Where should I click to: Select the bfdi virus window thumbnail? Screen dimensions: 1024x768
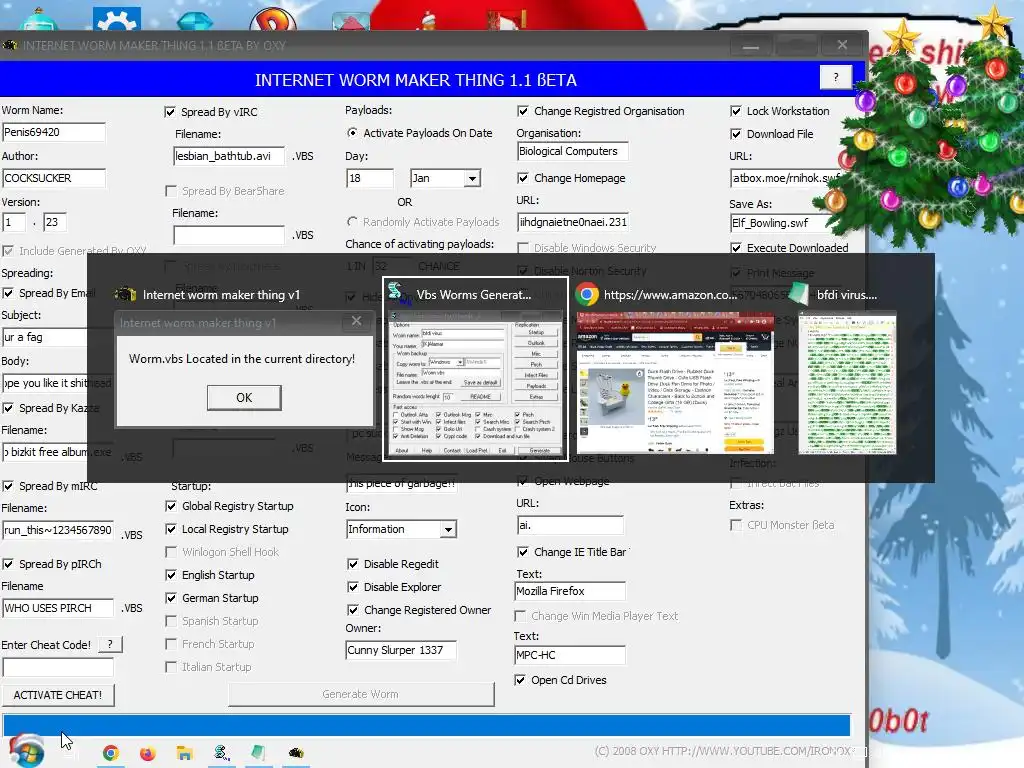coord(847,383)
